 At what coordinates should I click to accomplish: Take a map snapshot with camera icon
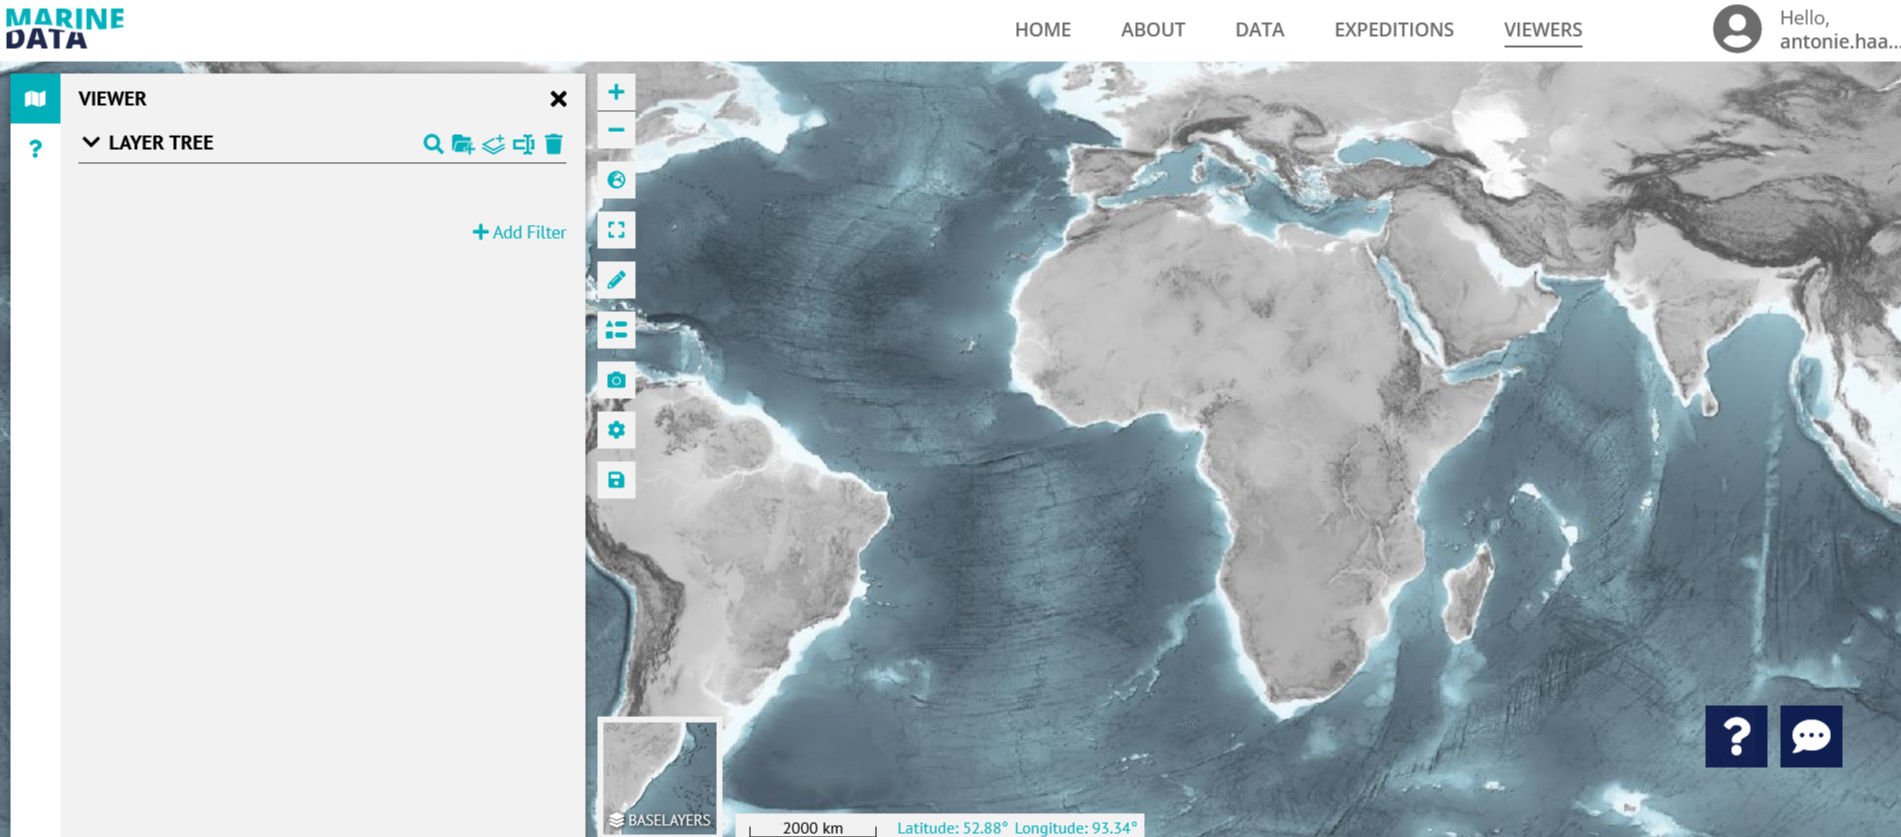[x=616, y=380]
